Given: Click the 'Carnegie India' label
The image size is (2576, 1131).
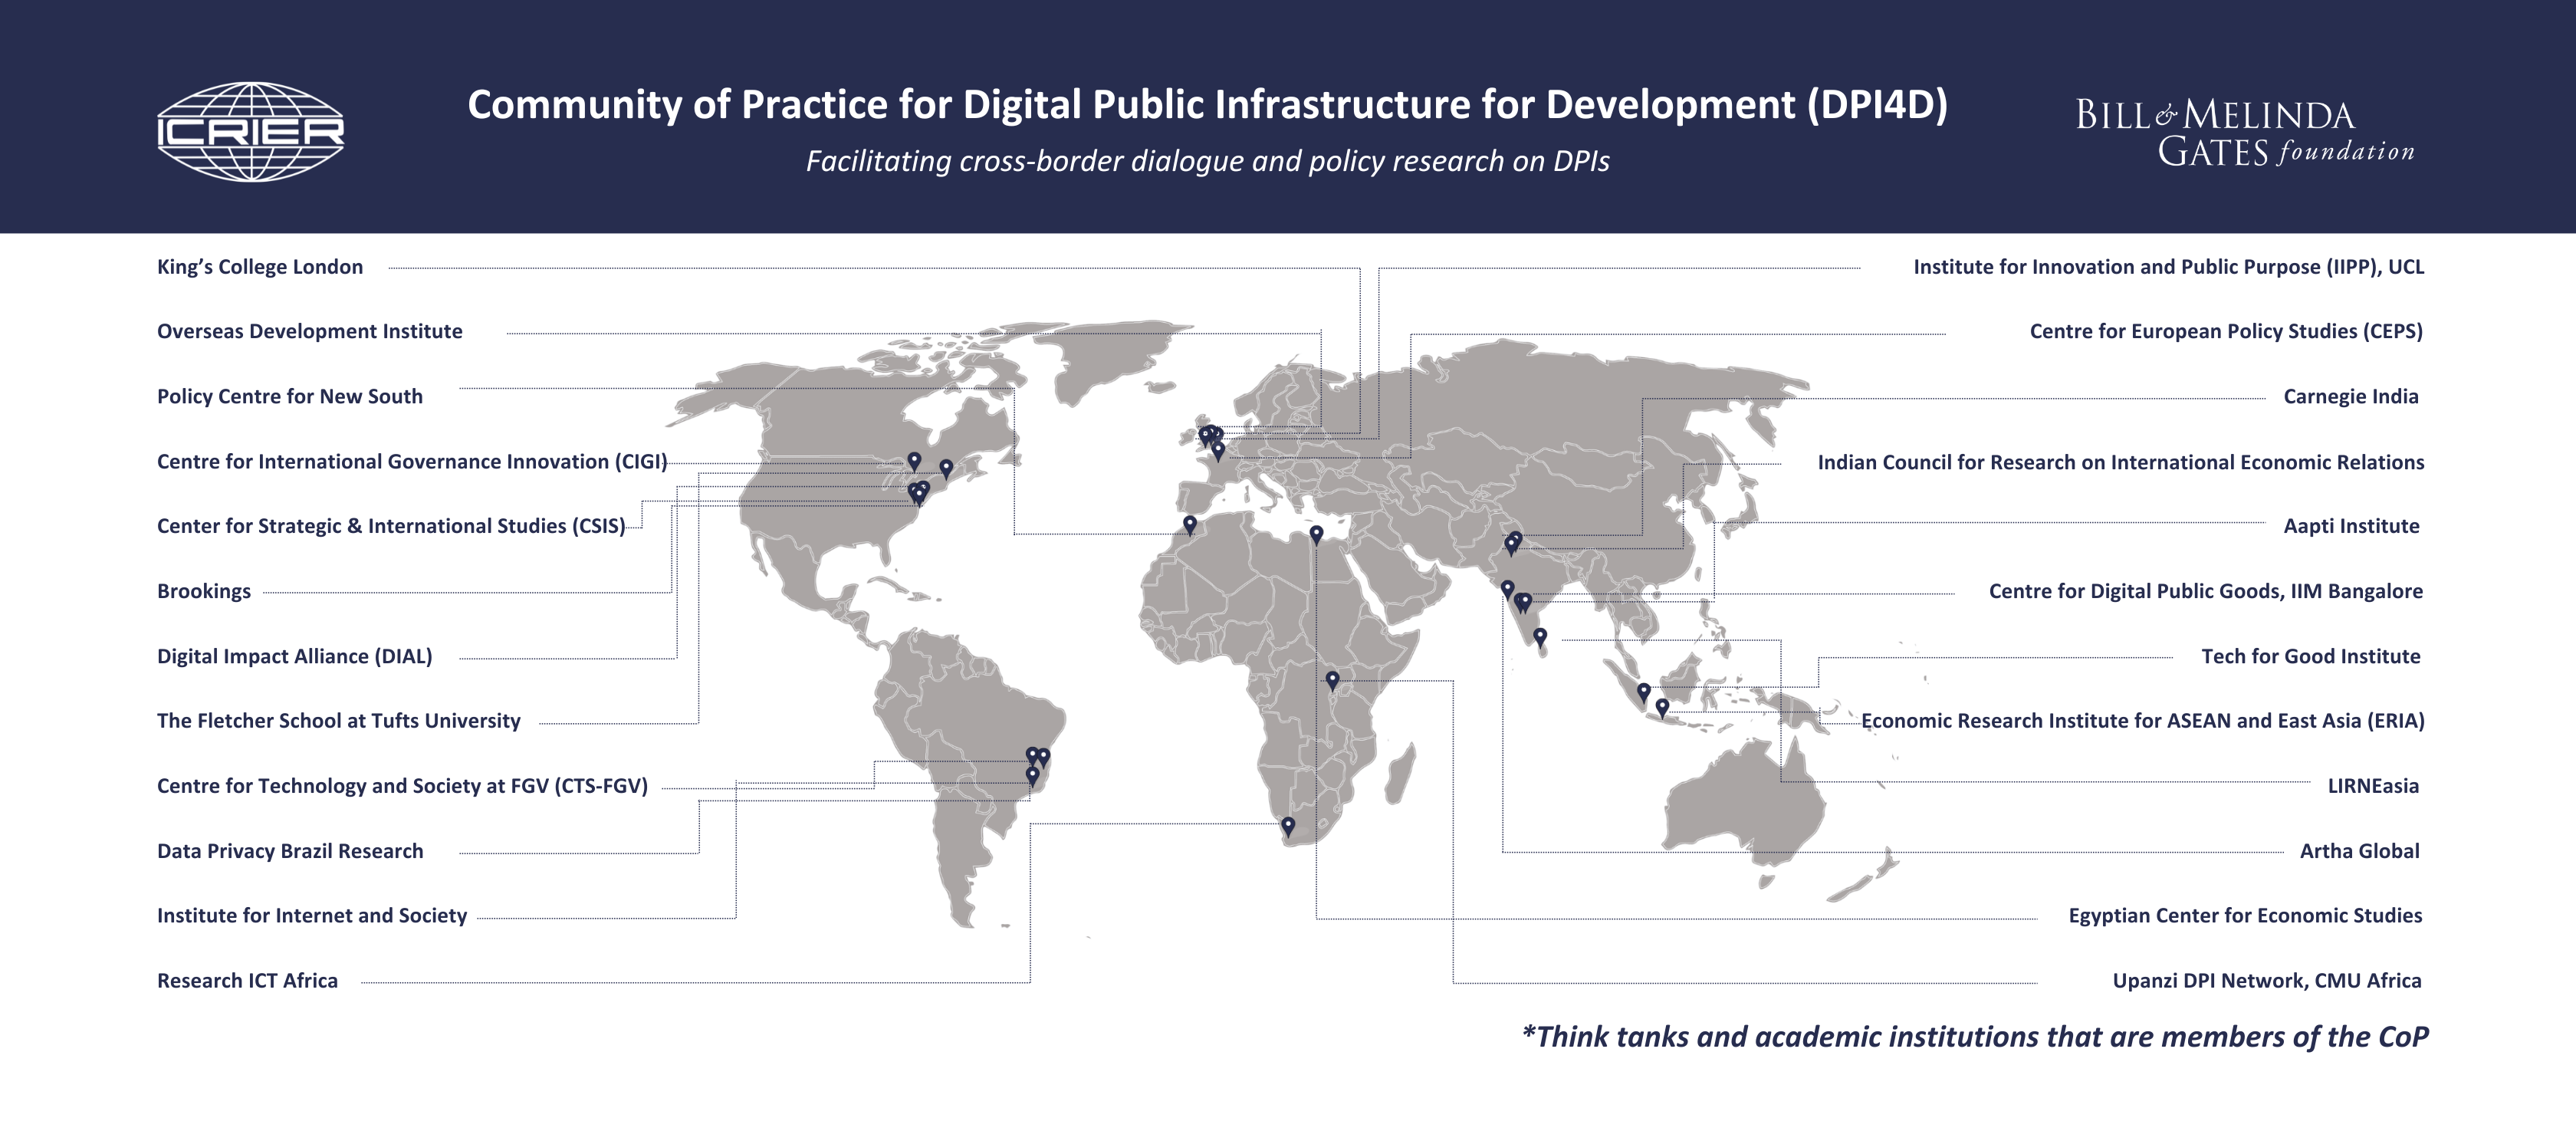Looking at the screenshot, I should tap(2351, 396).
